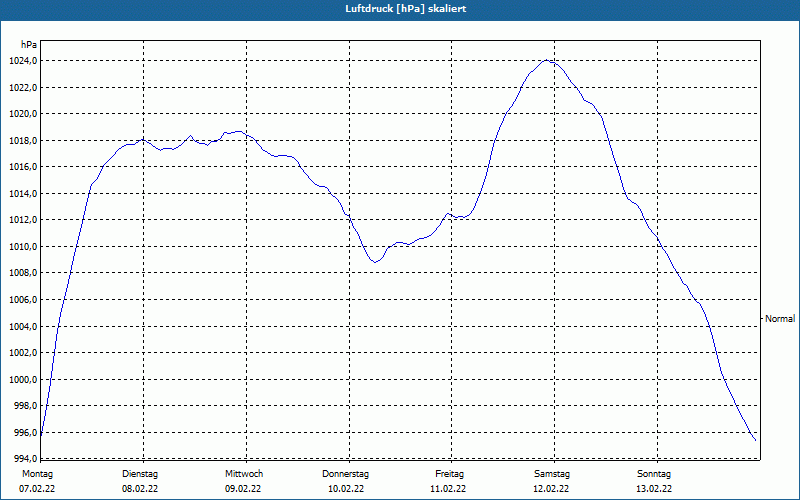
Task: Click the Dienstag day label
Action: [x=140, y=474]
